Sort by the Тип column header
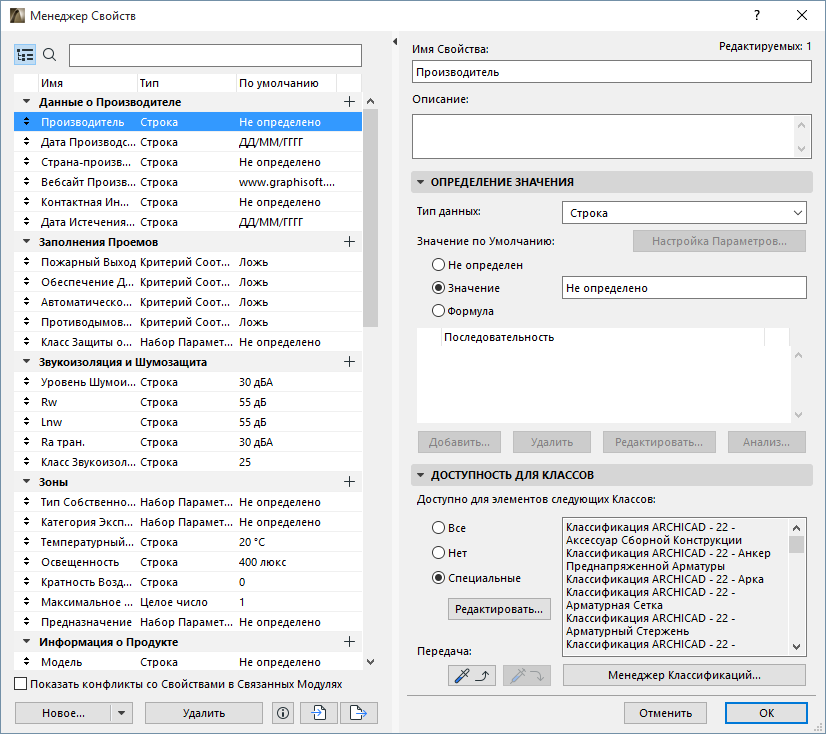Screen dimensions: 826x734 tap(186, 83)
